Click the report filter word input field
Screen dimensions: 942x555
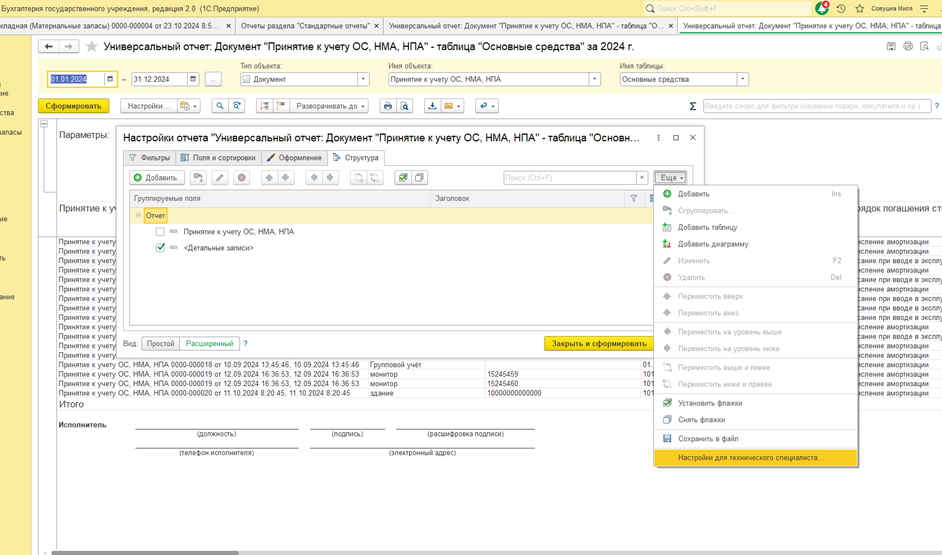click(816, 106)
